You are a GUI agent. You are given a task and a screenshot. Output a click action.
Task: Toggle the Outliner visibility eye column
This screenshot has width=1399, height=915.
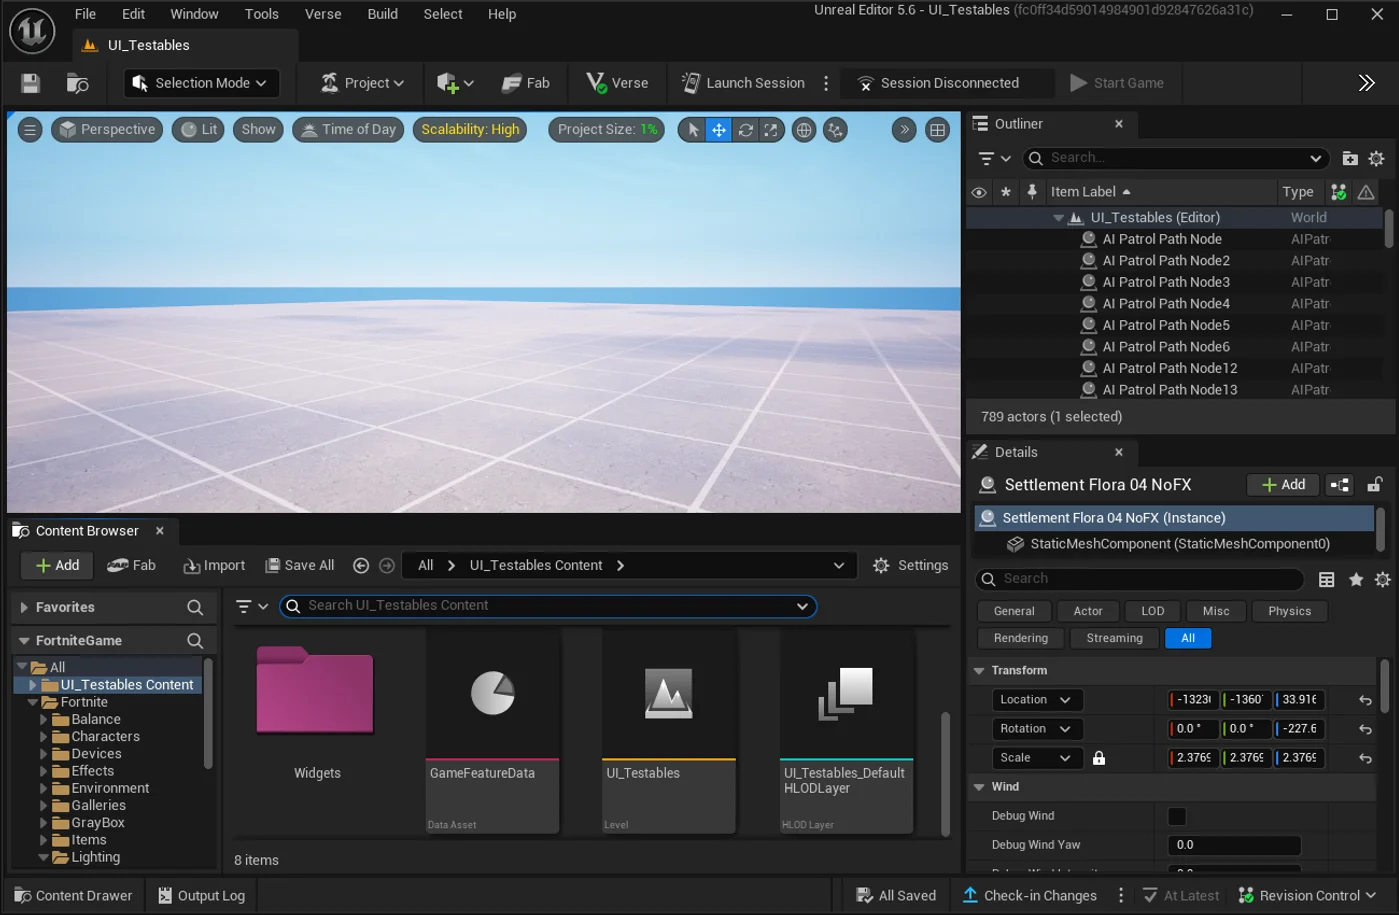pyautogui.click(x=979, y=192)
